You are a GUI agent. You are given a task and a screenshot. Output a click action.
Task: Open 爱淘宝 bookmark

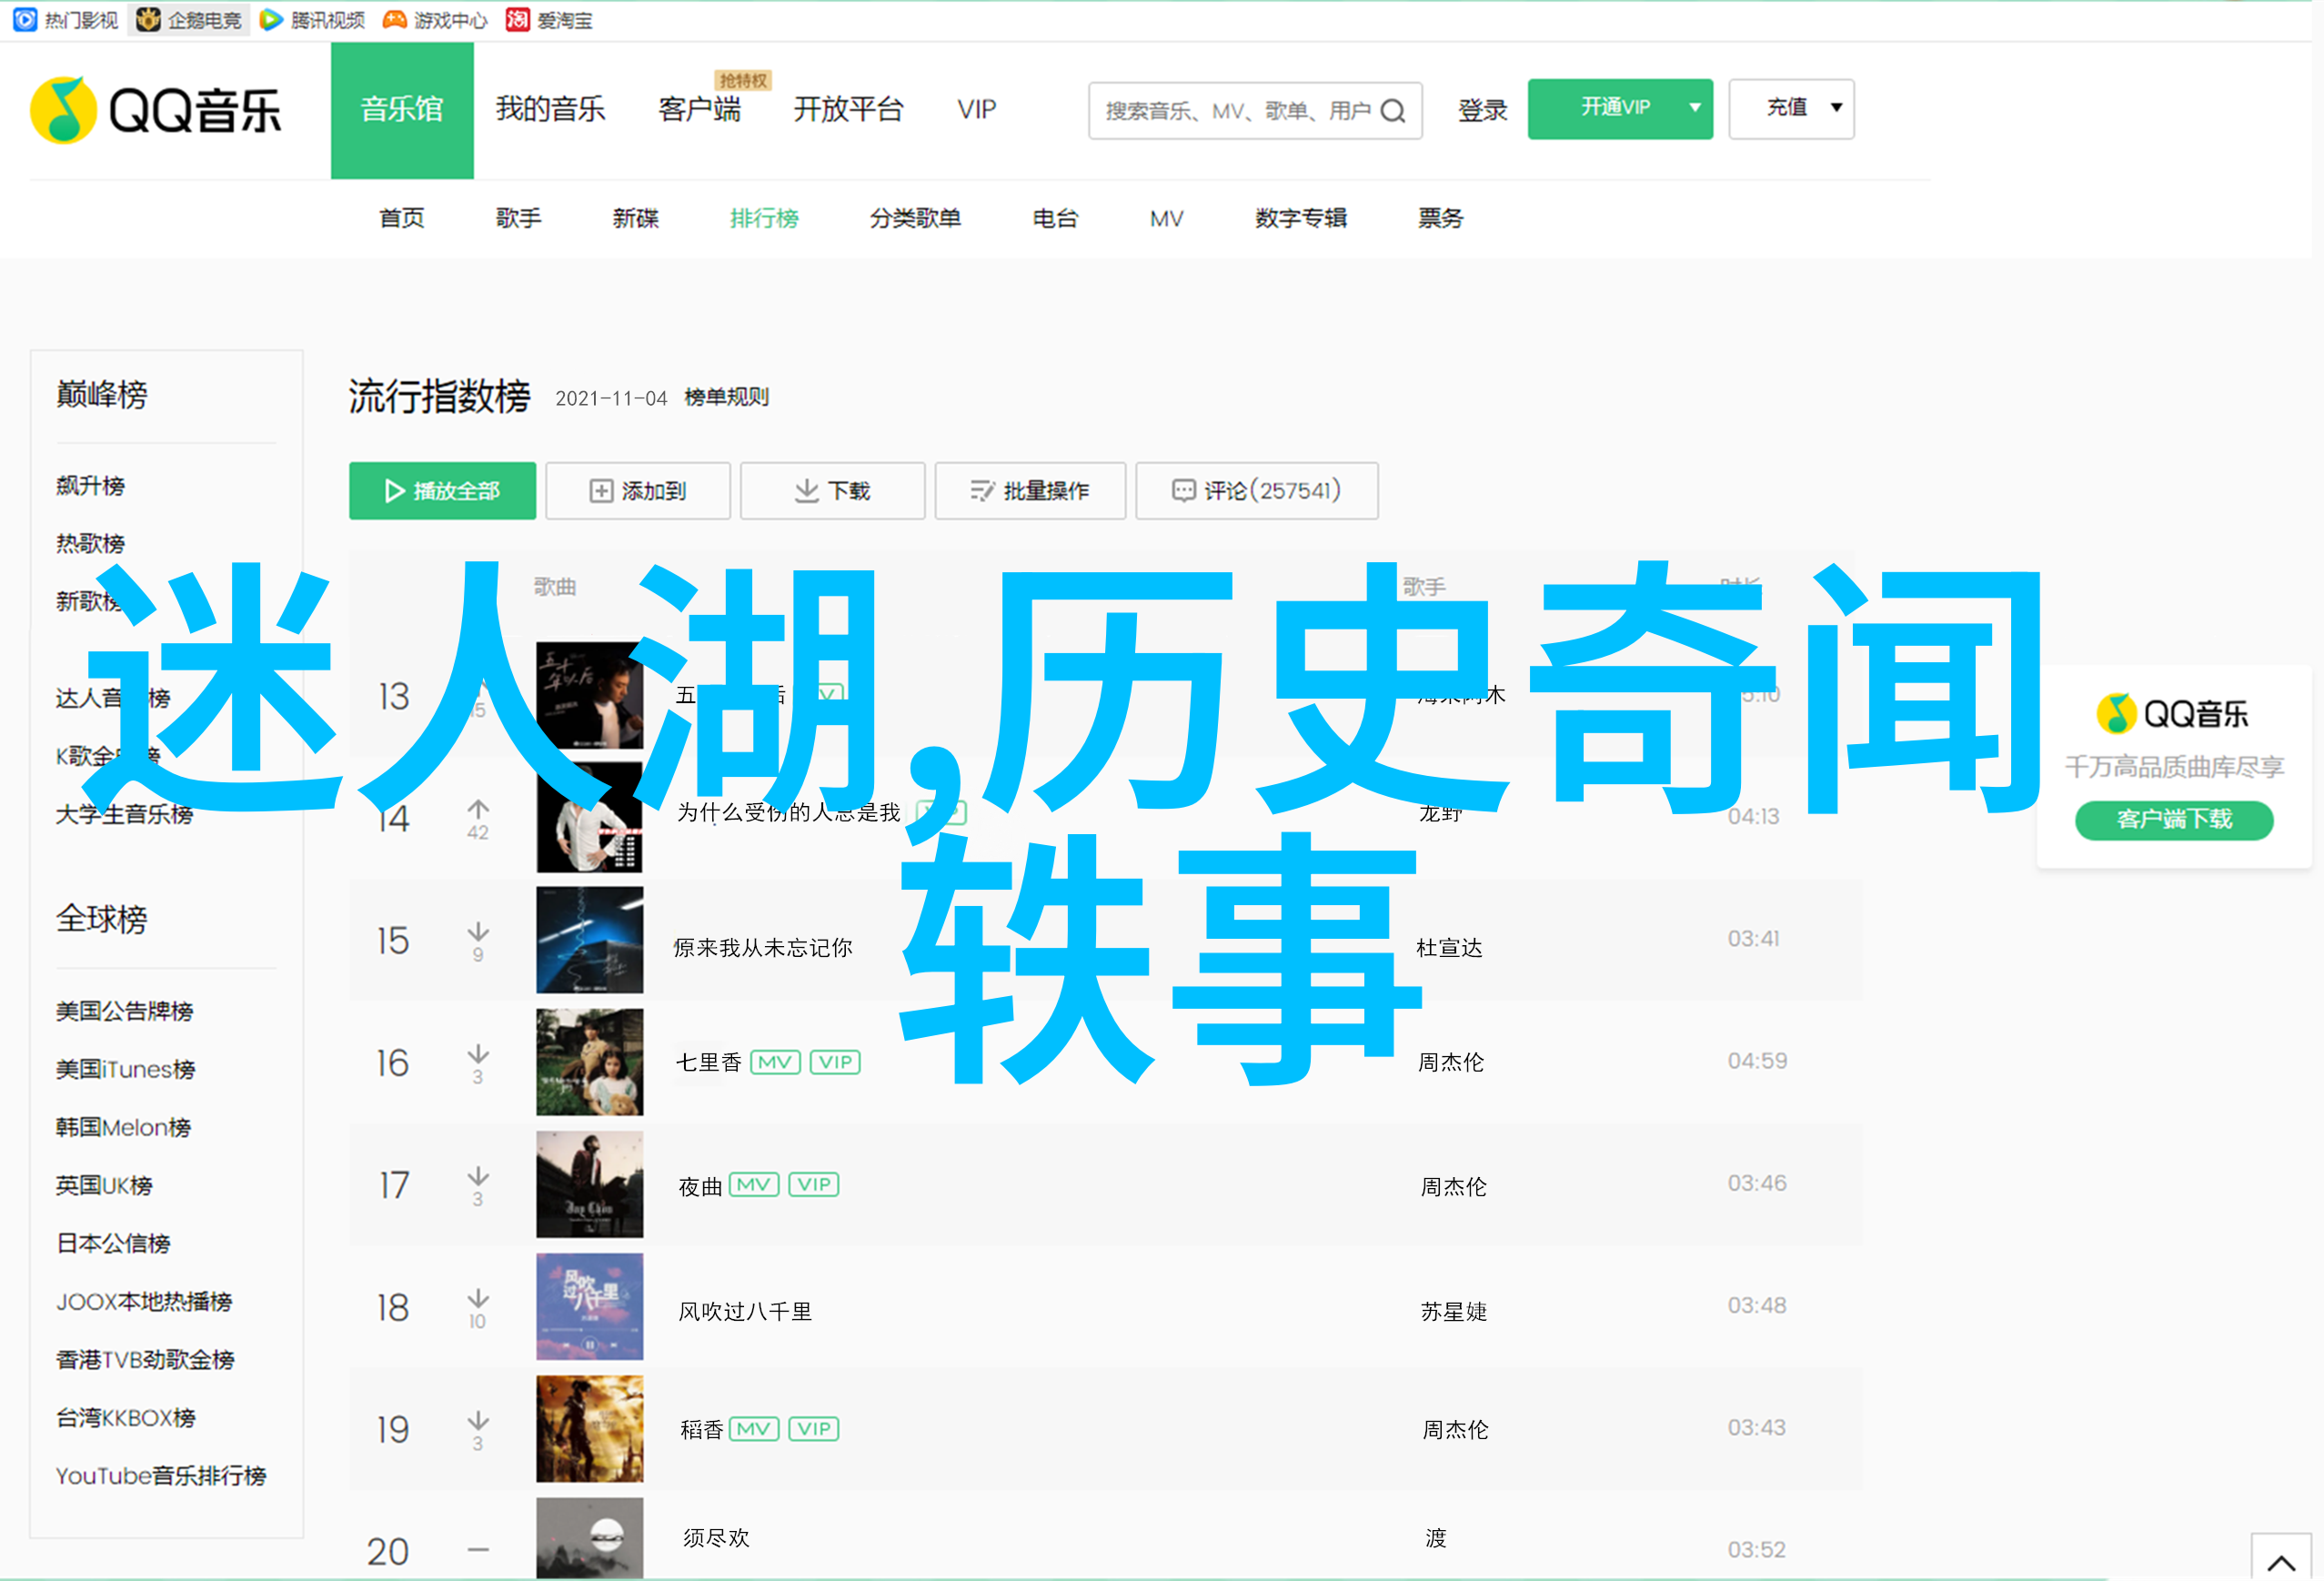550,19
